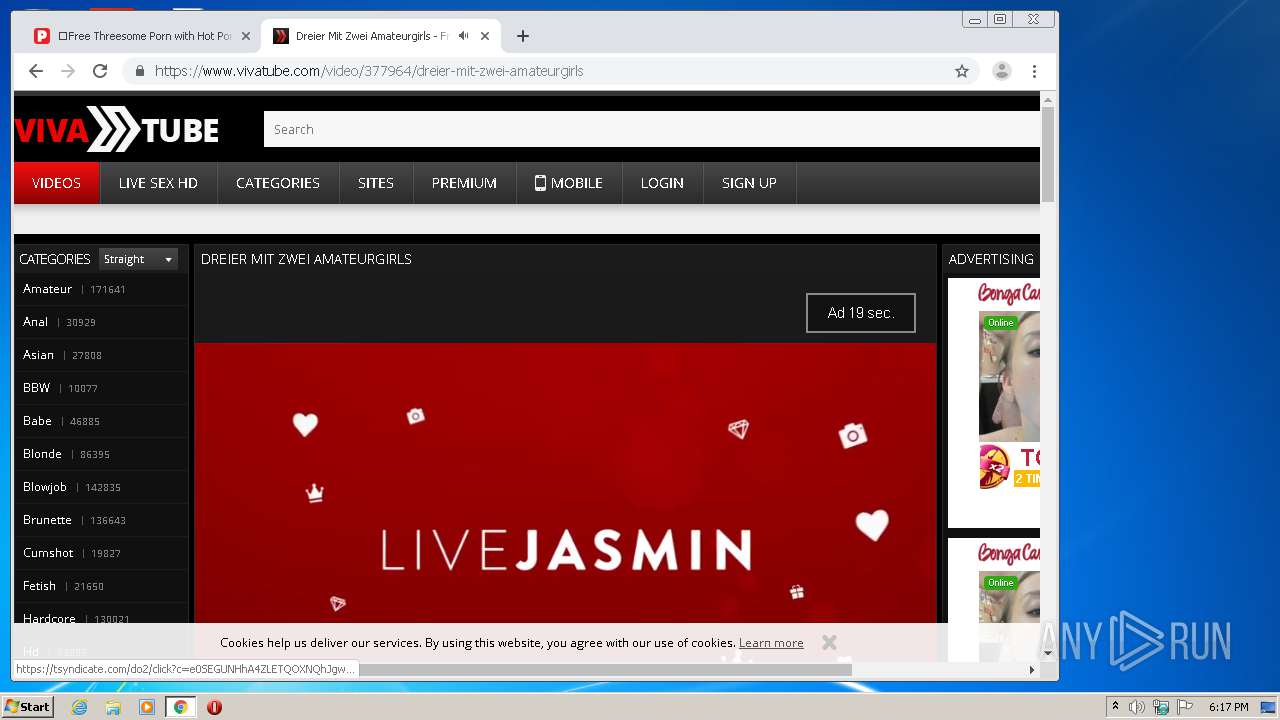Click the Categories sidebar heading

(55, 259)
